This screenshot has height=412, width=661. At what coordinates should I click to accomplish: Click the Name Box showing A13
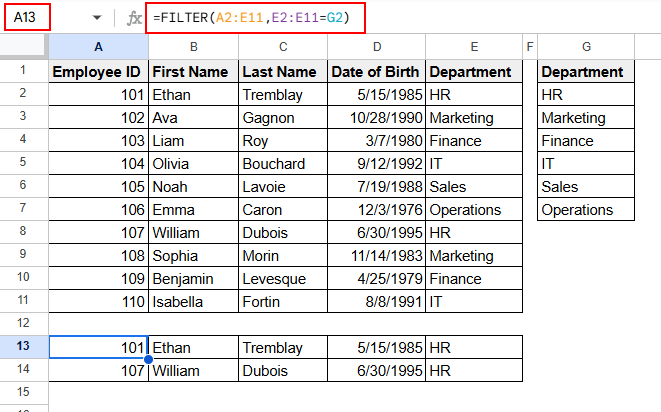40,18
